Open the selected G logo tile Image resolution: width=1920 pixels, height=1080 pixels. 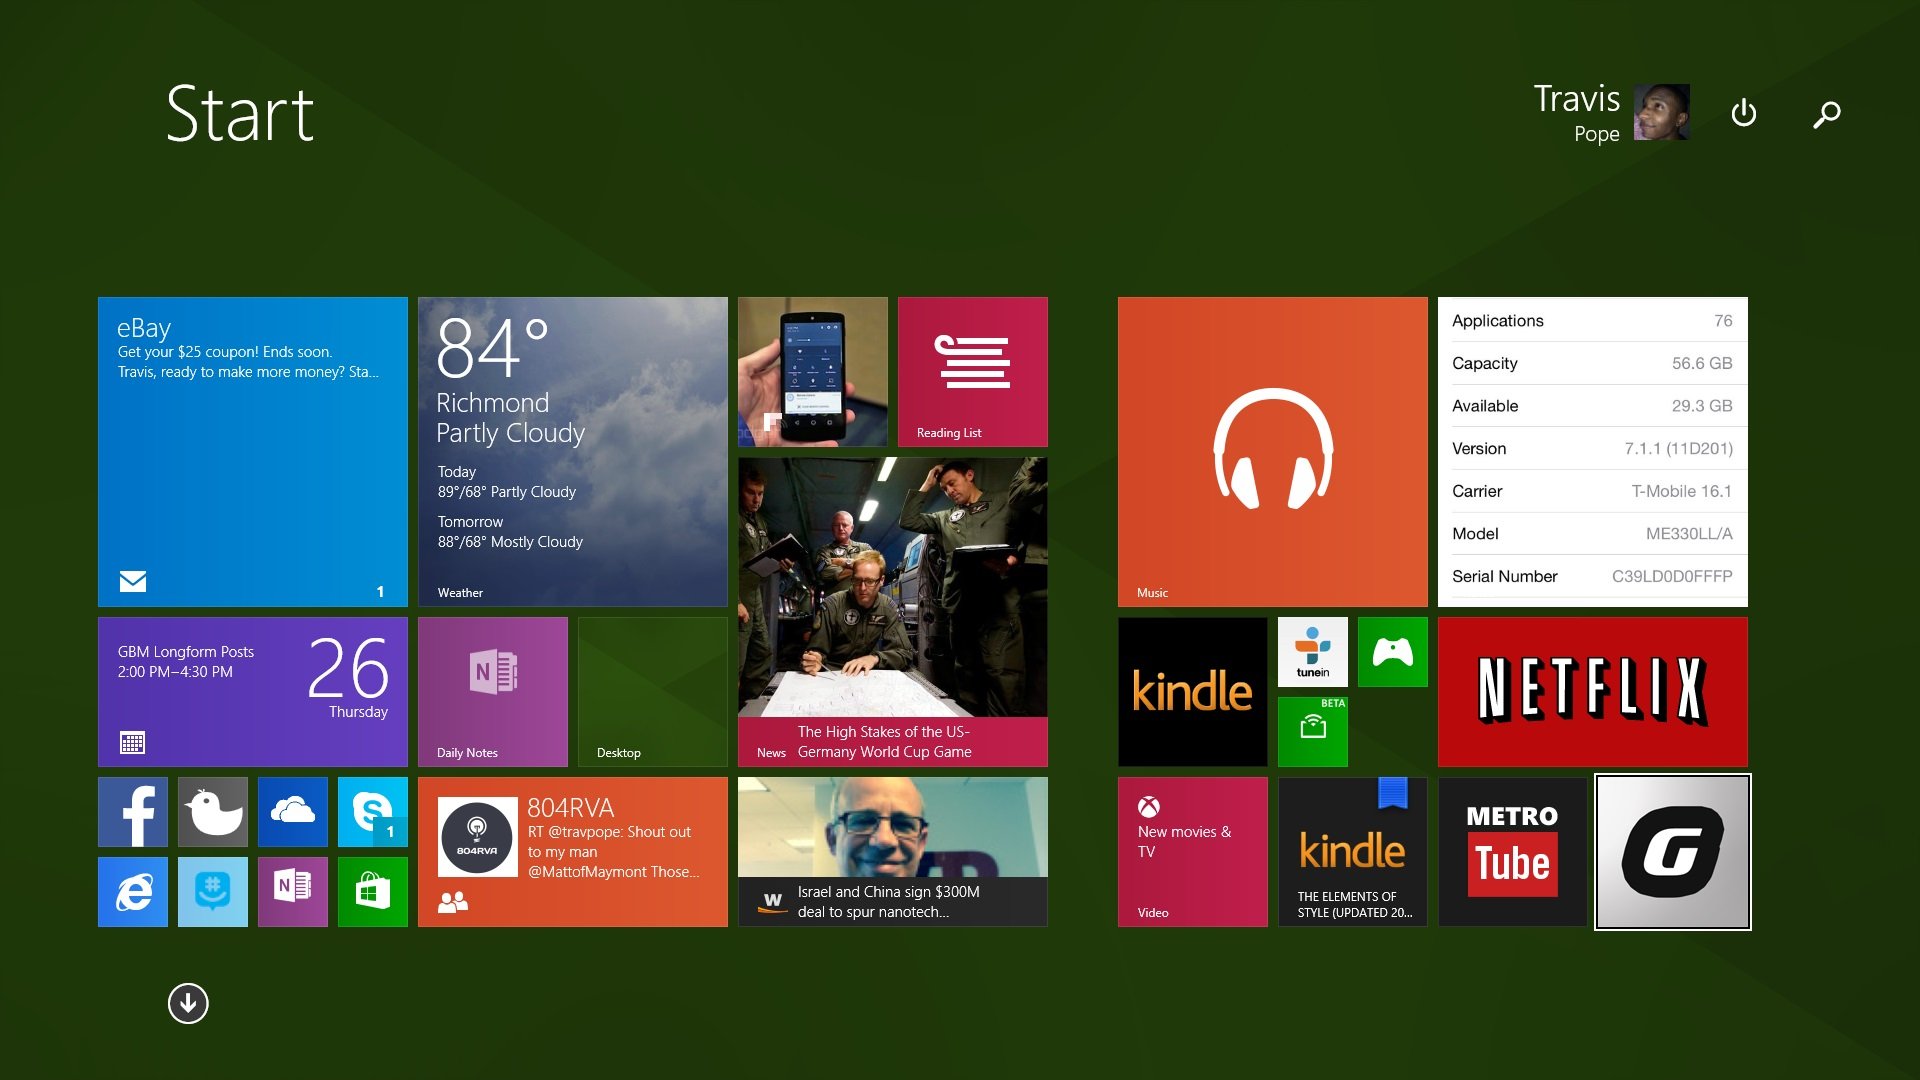(x=1673, y=852)
